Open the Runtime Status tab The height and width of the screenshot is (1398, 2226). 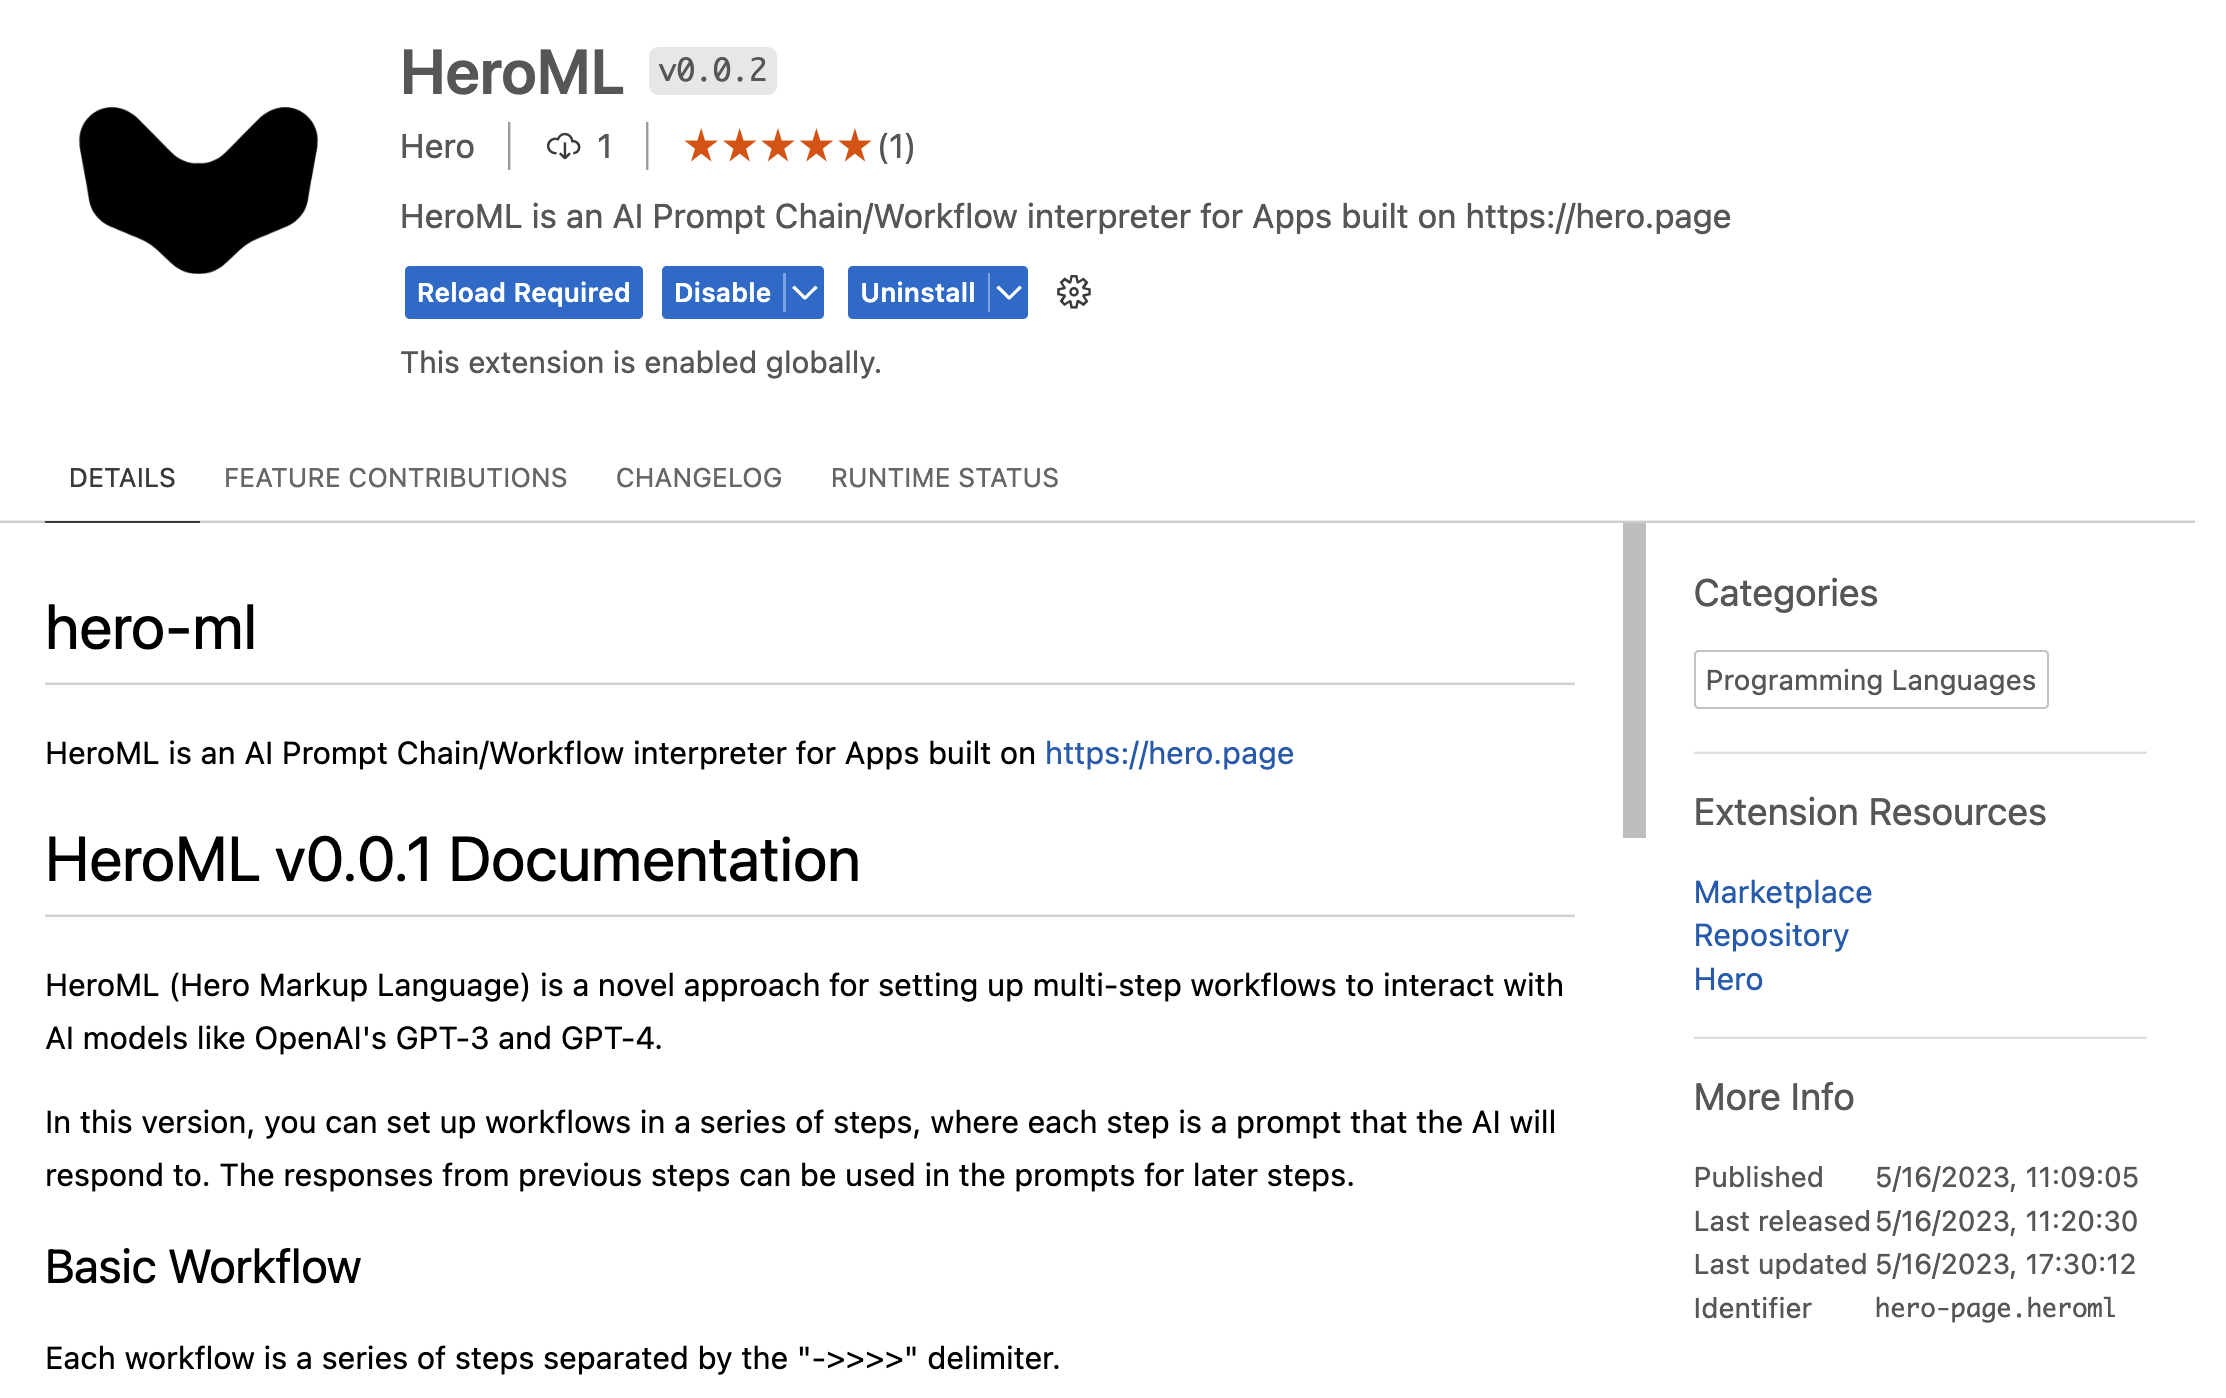(x=944, y=478)
